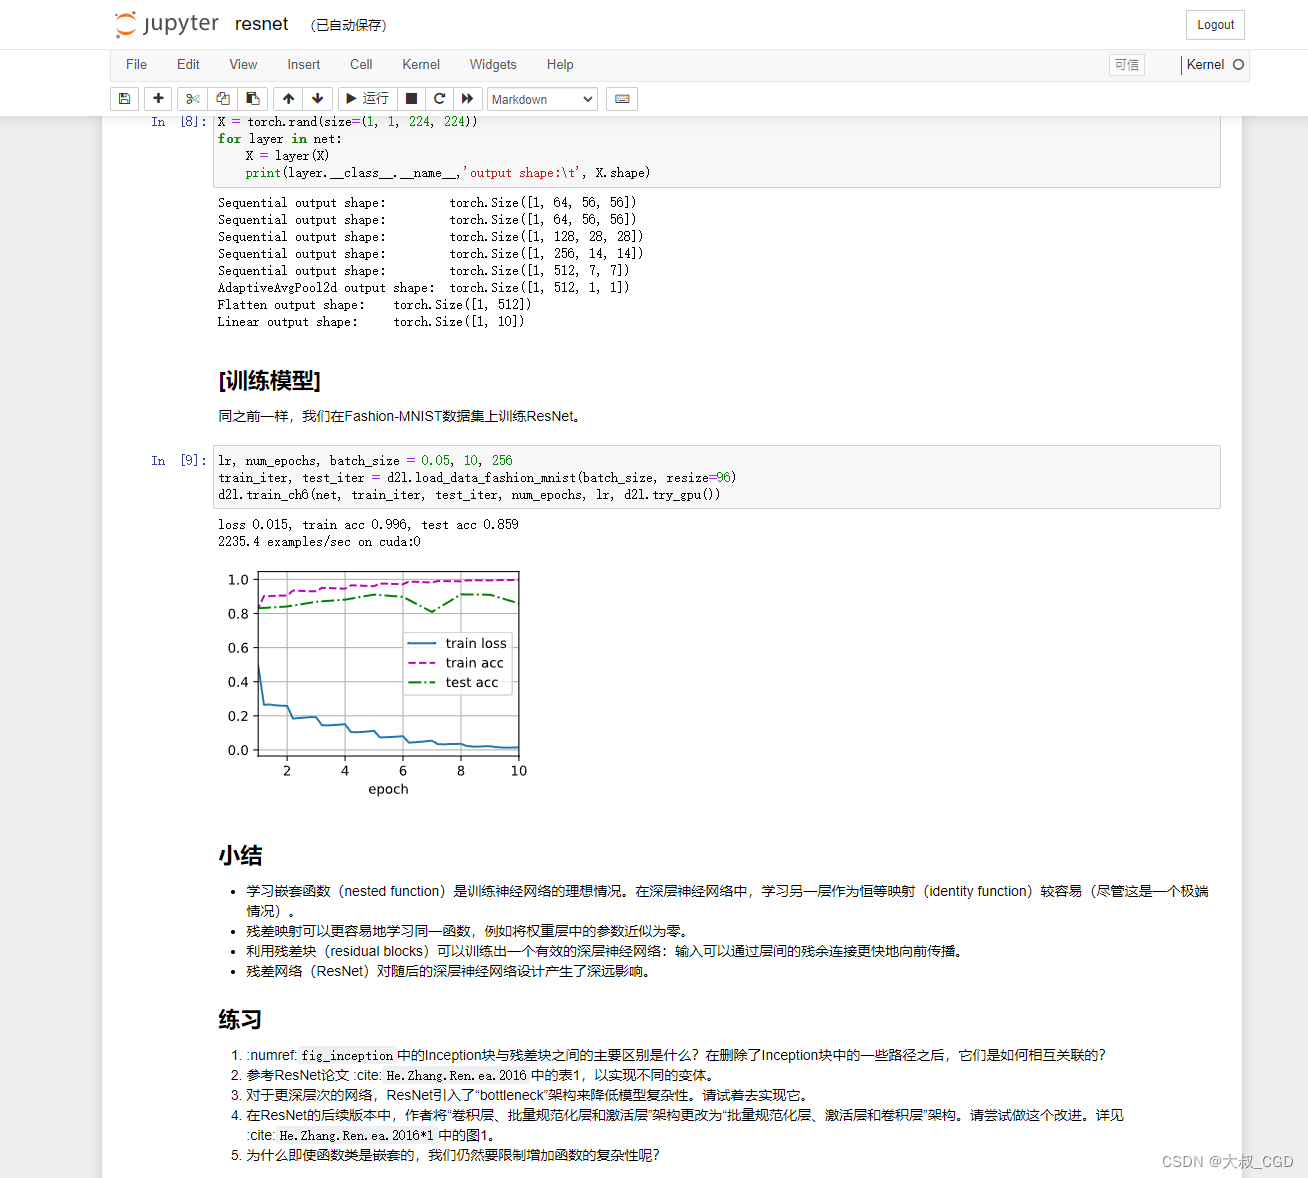Image resolution: width=1308 pixels, height=1178 pixels.
Task: Click the Logout button
Action: (x=1215, y=25)
